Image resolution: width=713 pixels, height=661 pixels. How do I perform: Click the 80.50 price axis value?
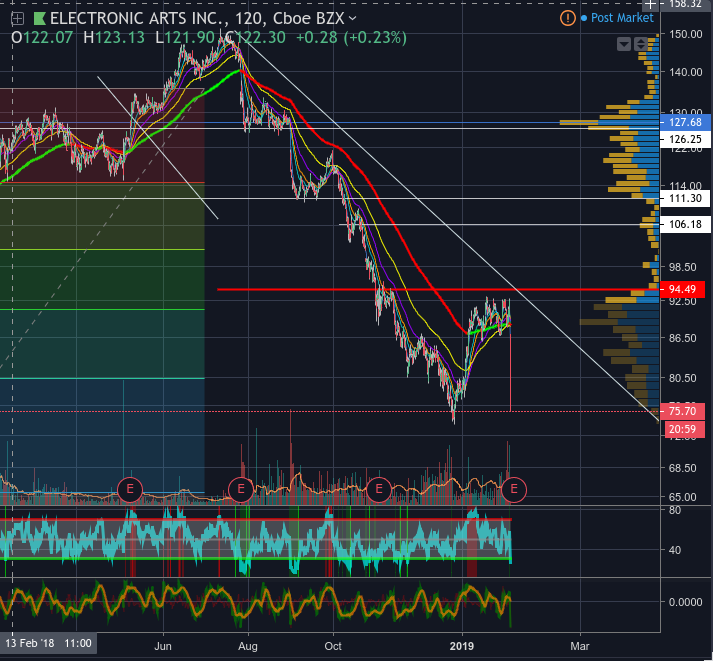(x=683, y=378)
